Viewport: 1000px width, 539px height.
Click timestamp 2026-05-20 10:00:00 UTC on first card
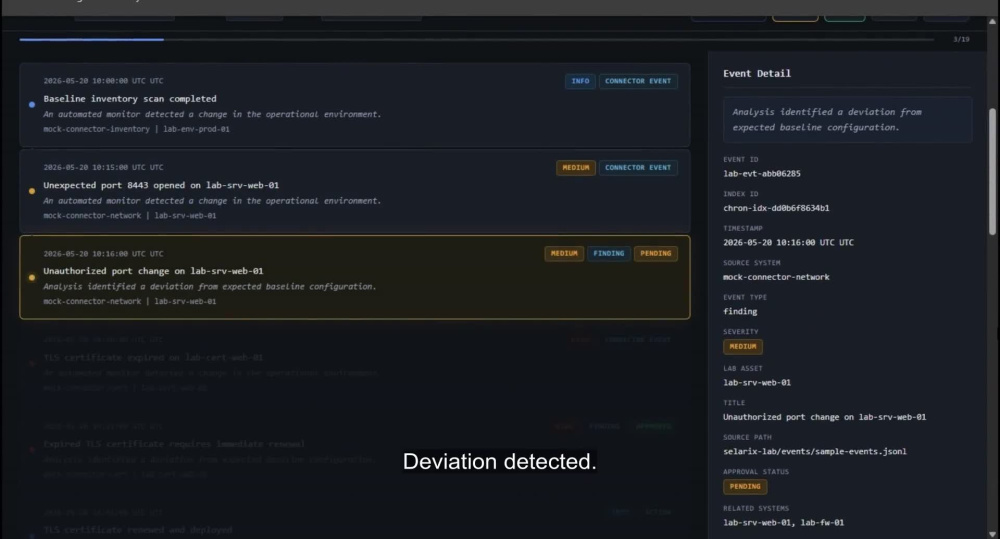[103, 81]
